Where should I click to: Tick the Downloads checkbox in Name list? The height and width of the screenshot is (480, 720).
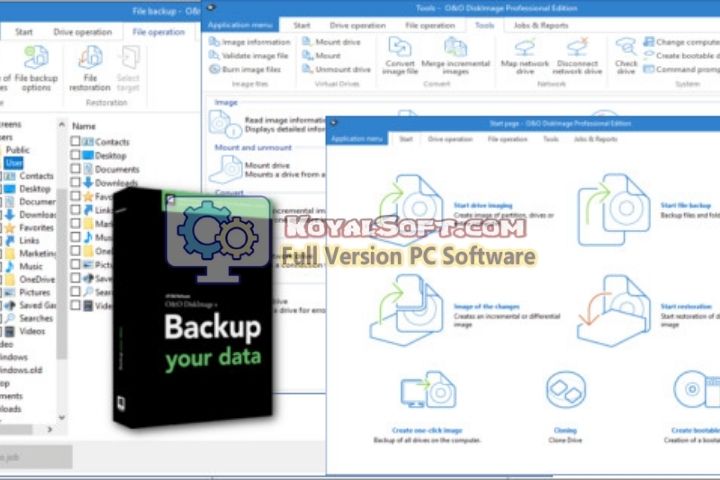pos(76,182)
